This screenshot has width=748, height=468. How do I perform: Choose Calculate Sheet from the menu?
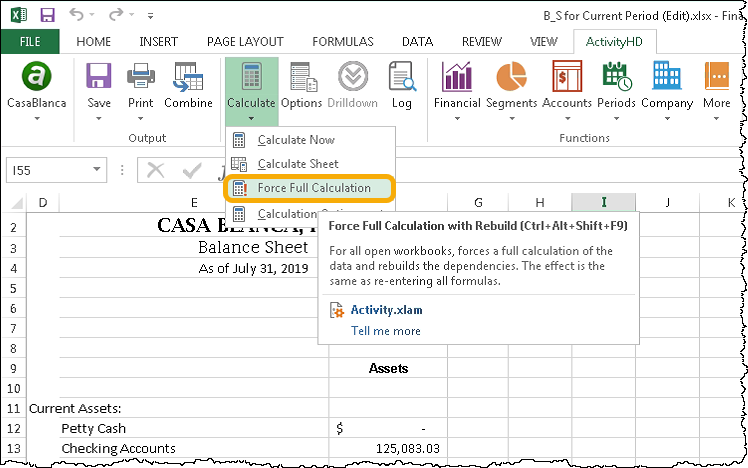[x=310, y=164]
